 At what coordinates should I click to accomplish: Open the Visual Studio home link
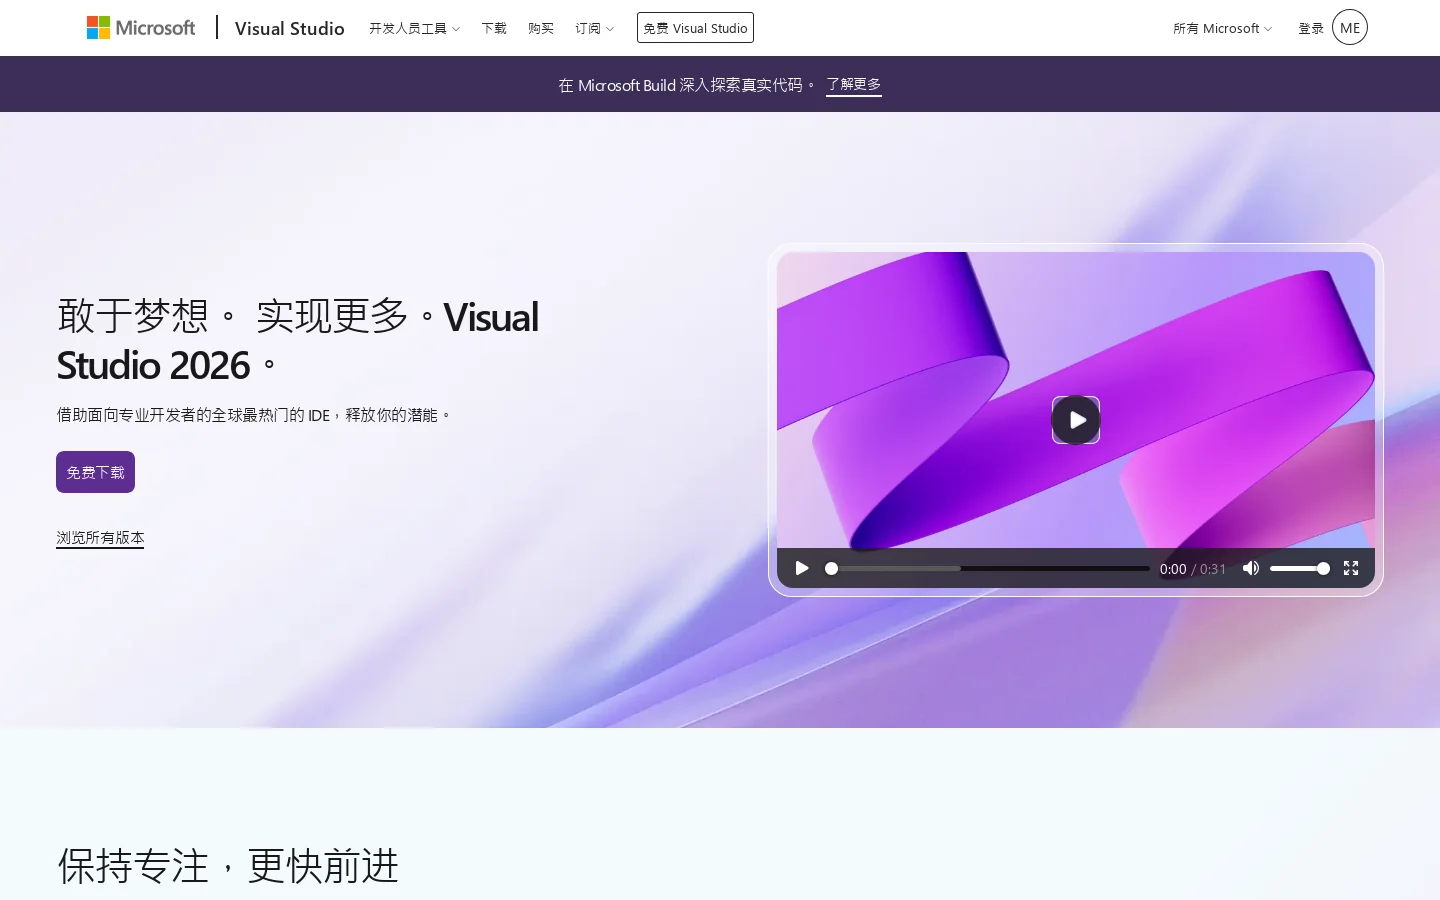[289, 28]
